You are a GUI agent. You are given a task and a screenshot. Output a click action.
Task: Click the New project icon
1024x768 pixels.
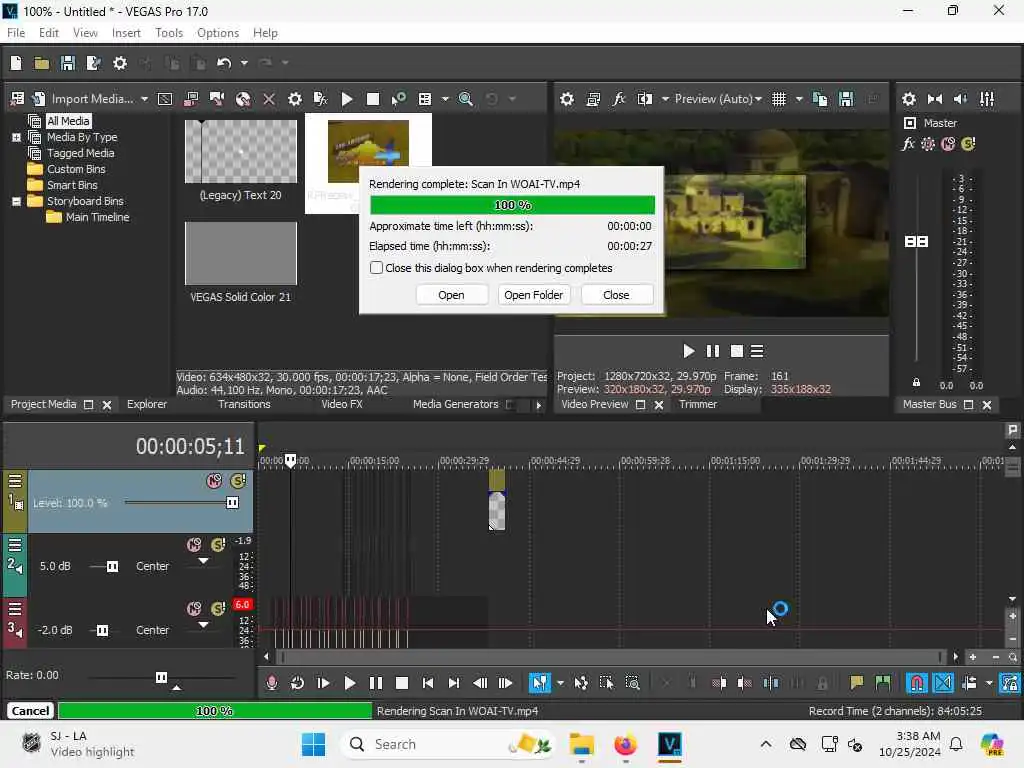coord(16,63)
